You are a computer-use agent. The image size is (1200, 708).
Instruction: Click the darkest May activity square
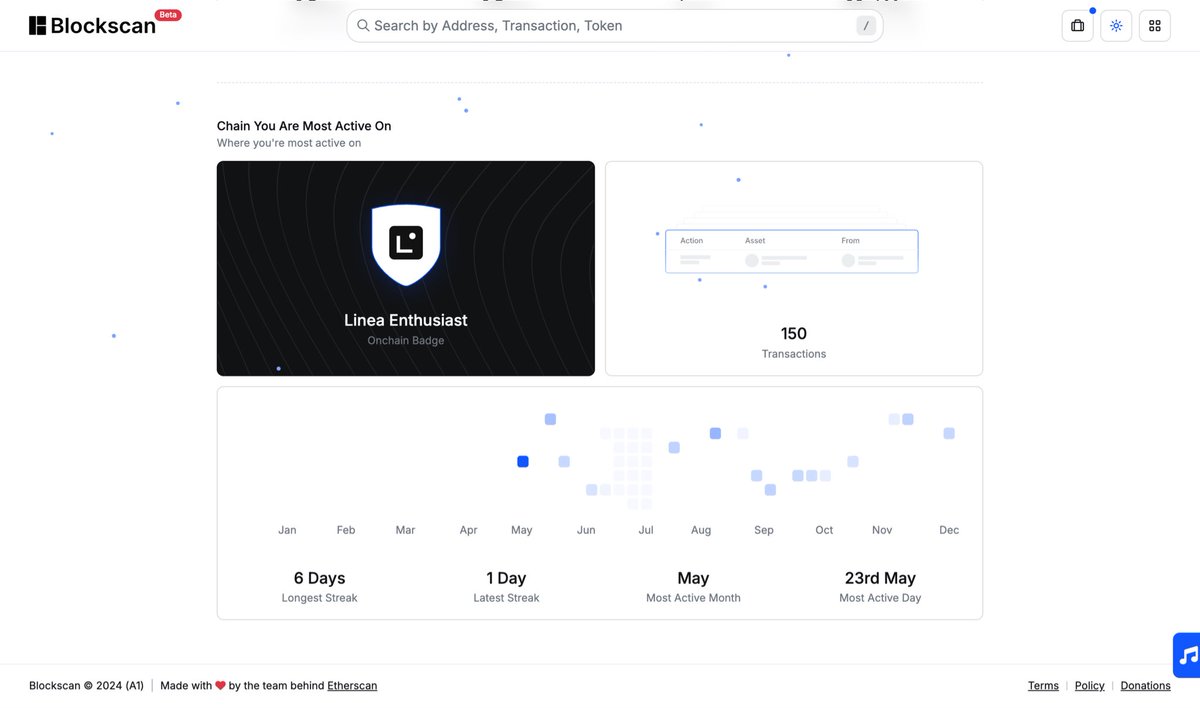[x=522, y=461]
